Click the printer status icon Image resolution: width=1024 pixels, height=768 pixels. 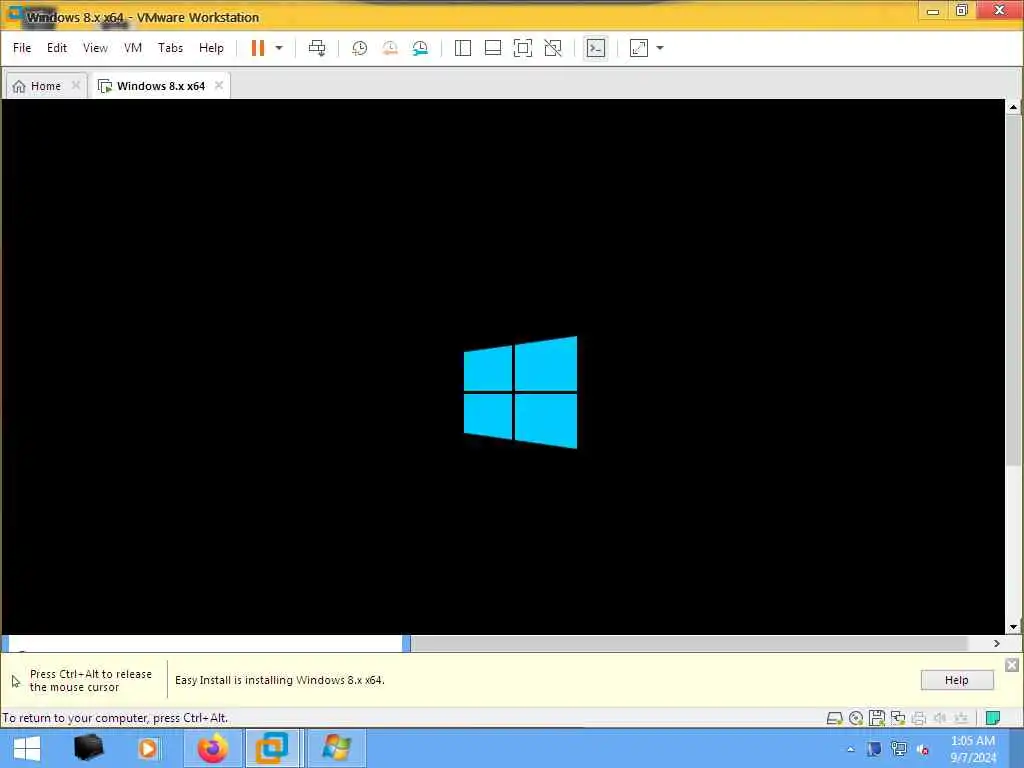click(x=919, y=718)
